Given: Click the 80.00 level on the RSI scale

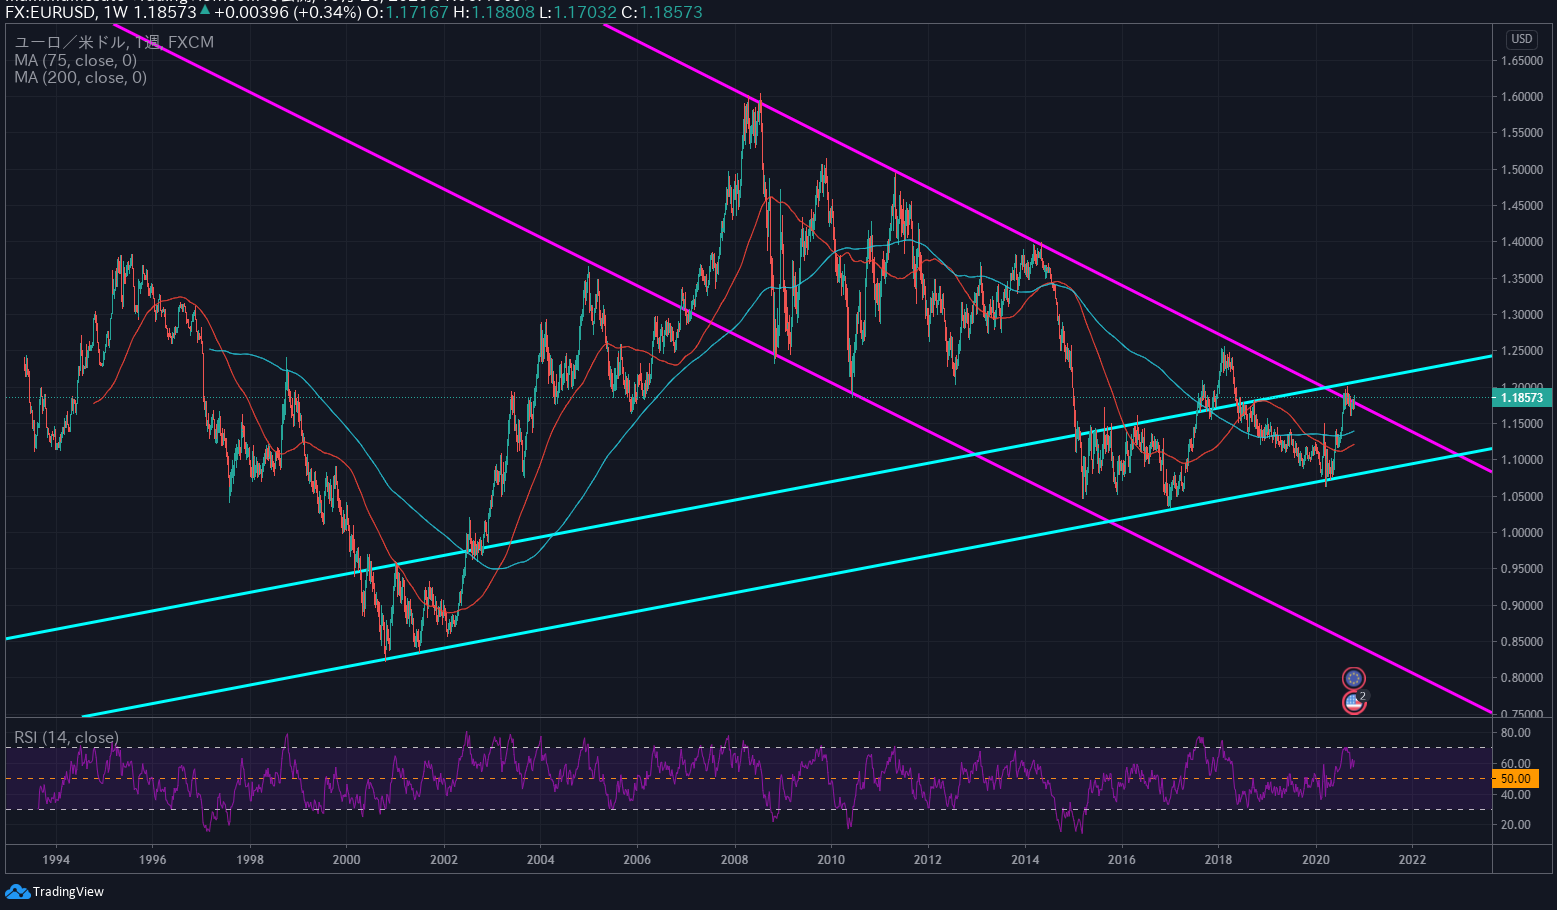Looking at the screenshot, I should pos(1515,733).
